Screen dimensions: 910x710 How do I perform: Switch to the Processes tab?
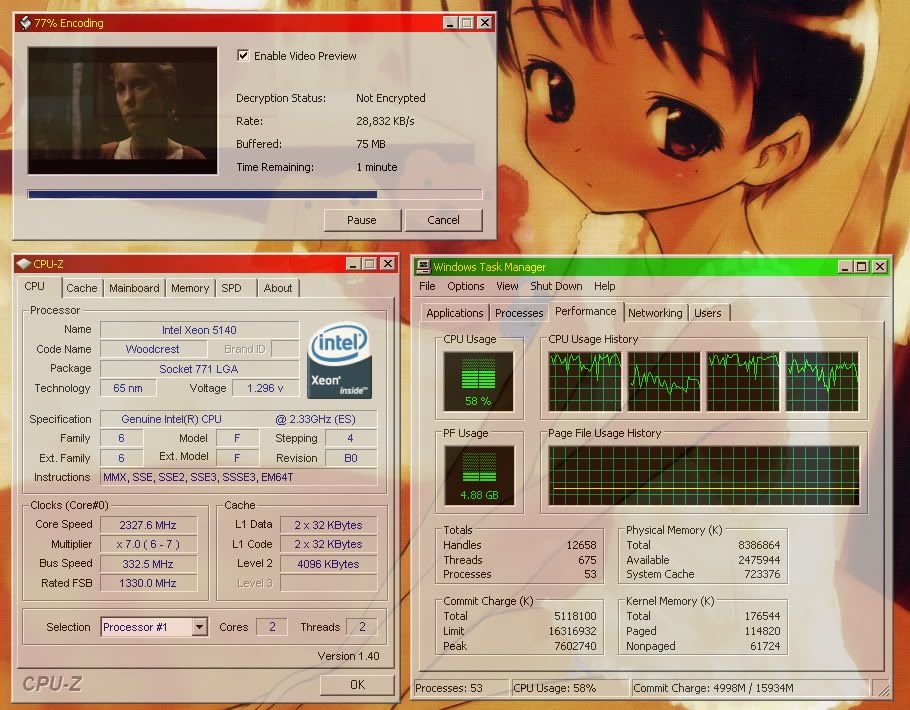click(519, 313)
